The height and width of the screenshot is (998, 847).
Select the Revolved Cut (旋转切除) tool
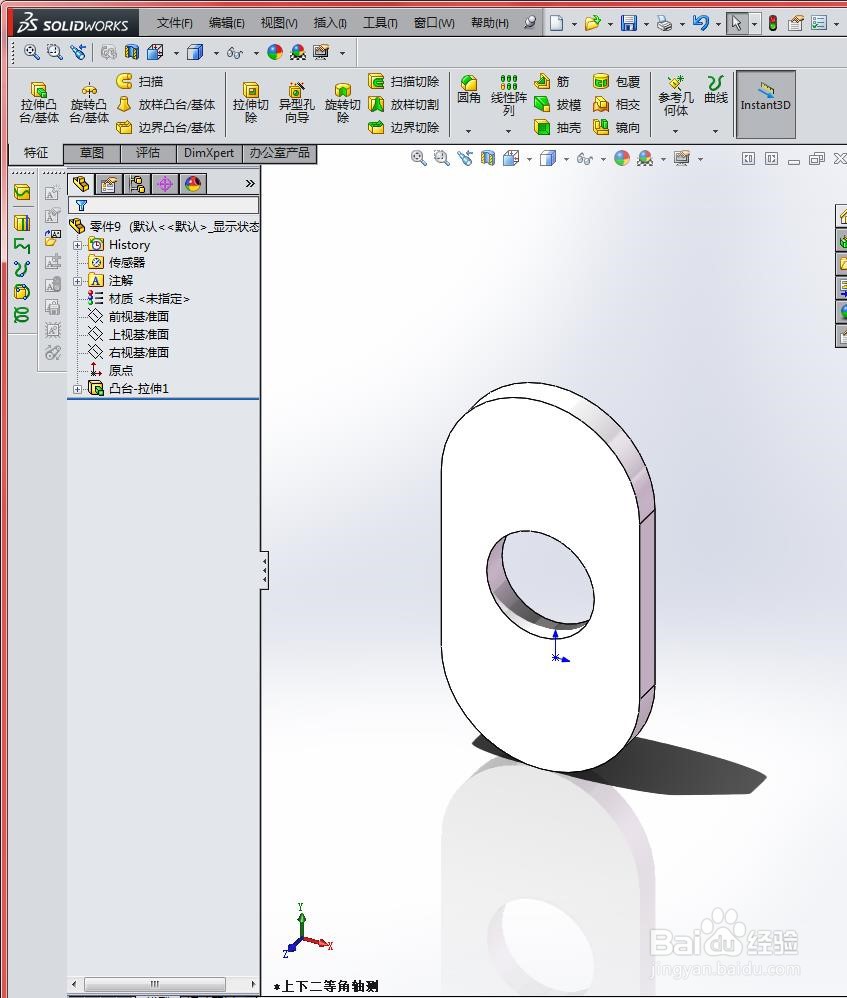342,102
